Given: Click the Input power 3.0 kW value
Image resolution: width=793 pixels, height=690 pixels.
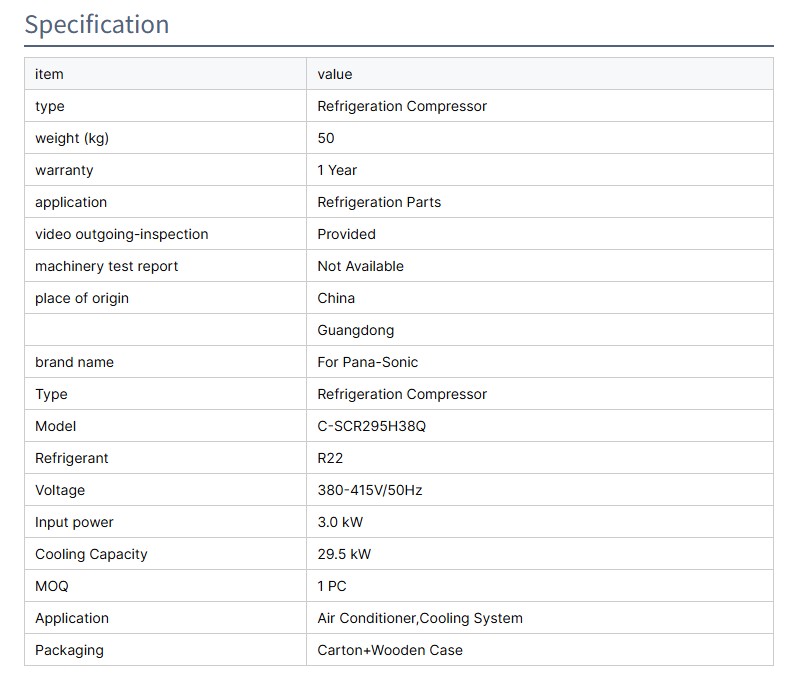Looking at the screenshot, I should (x=341, y=522).
